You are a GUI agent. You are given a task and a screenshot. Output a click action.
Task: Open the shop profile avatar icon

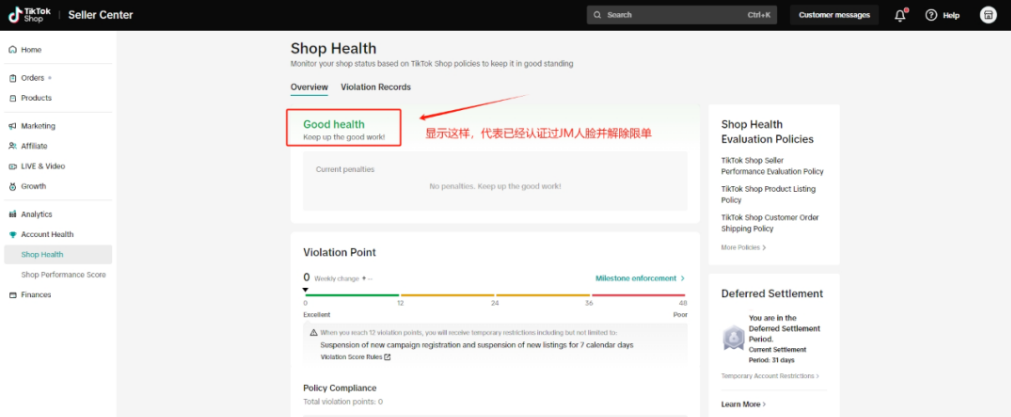[x=988, y=15]
